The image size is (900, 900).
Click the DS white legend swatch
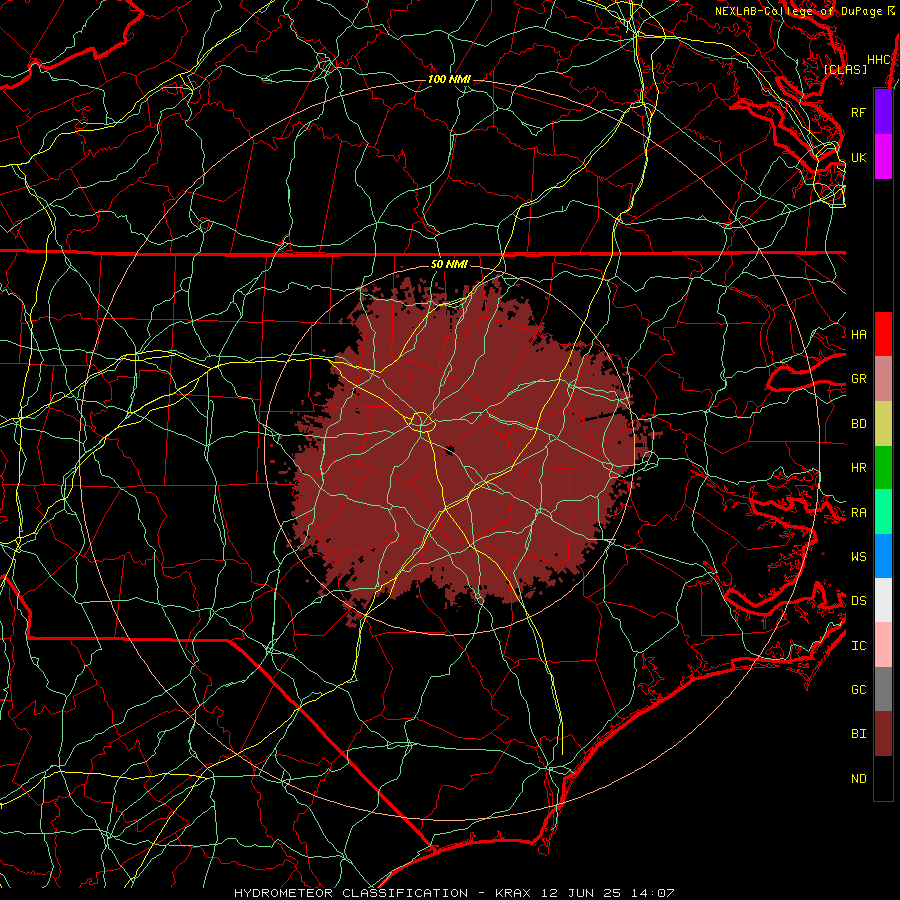[x=883, y=600]
